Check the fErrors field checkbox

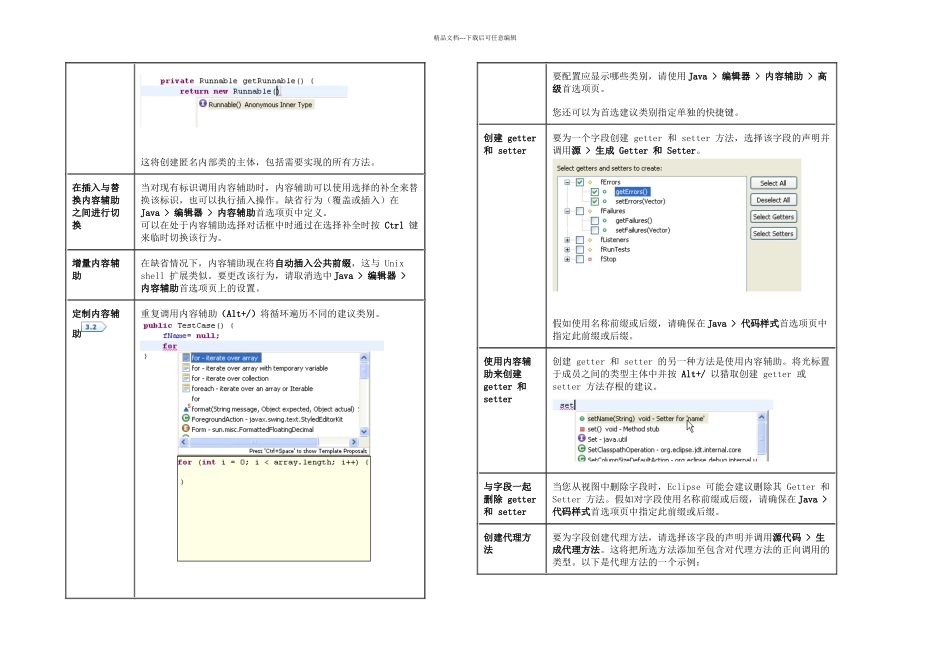point(580,182)
